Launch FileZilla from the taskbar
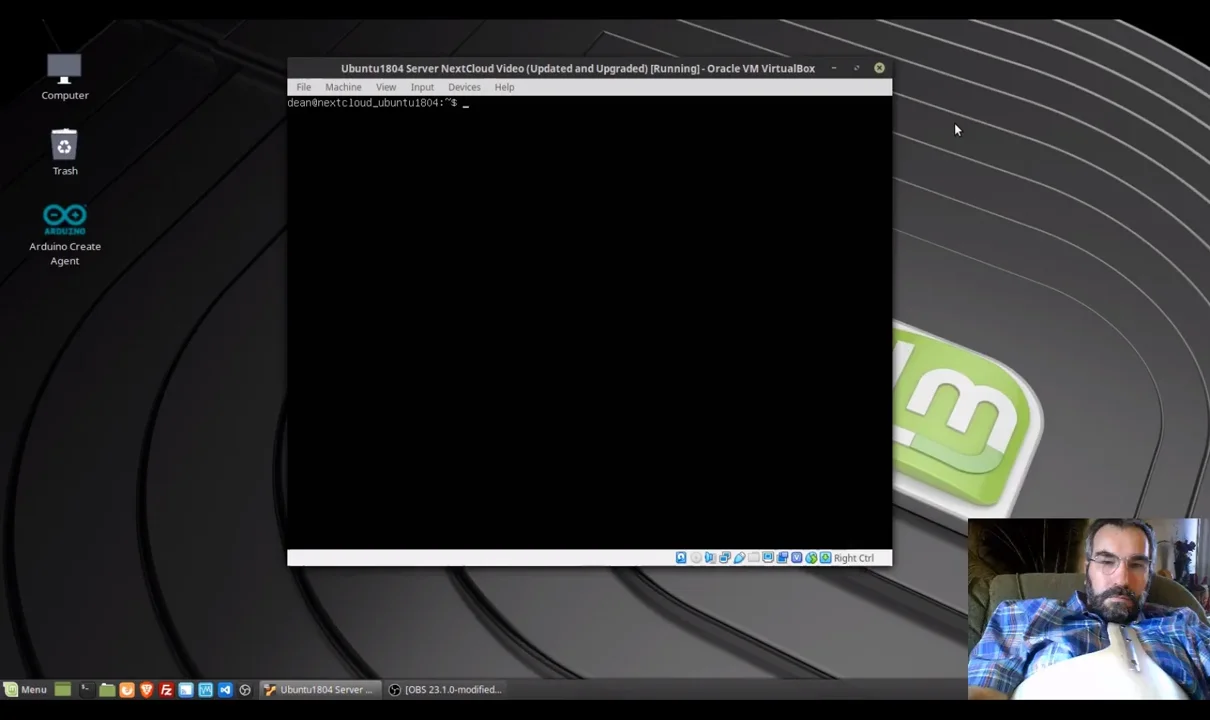The height and width of the screenshot is (720, 1210). (x=166, y=689)
